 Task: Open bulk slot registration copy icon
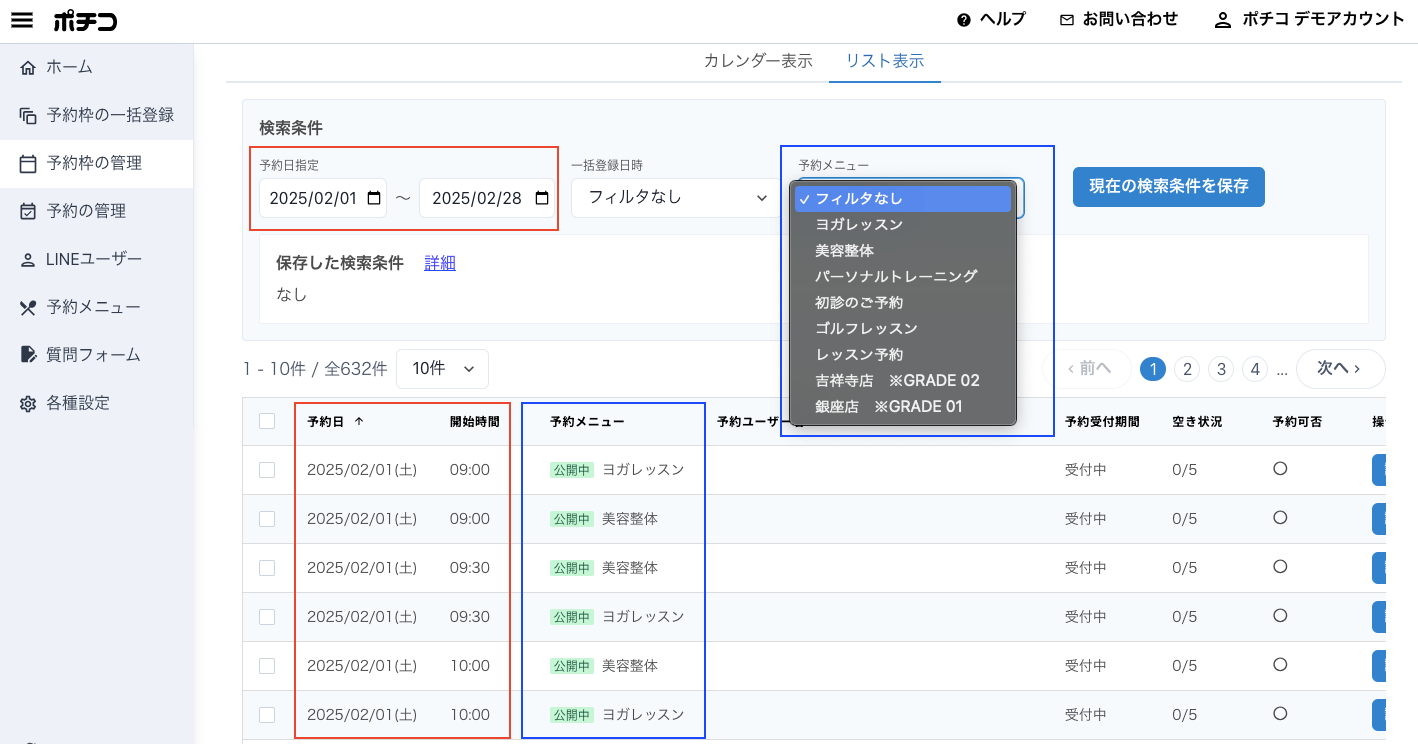point(28,116)
